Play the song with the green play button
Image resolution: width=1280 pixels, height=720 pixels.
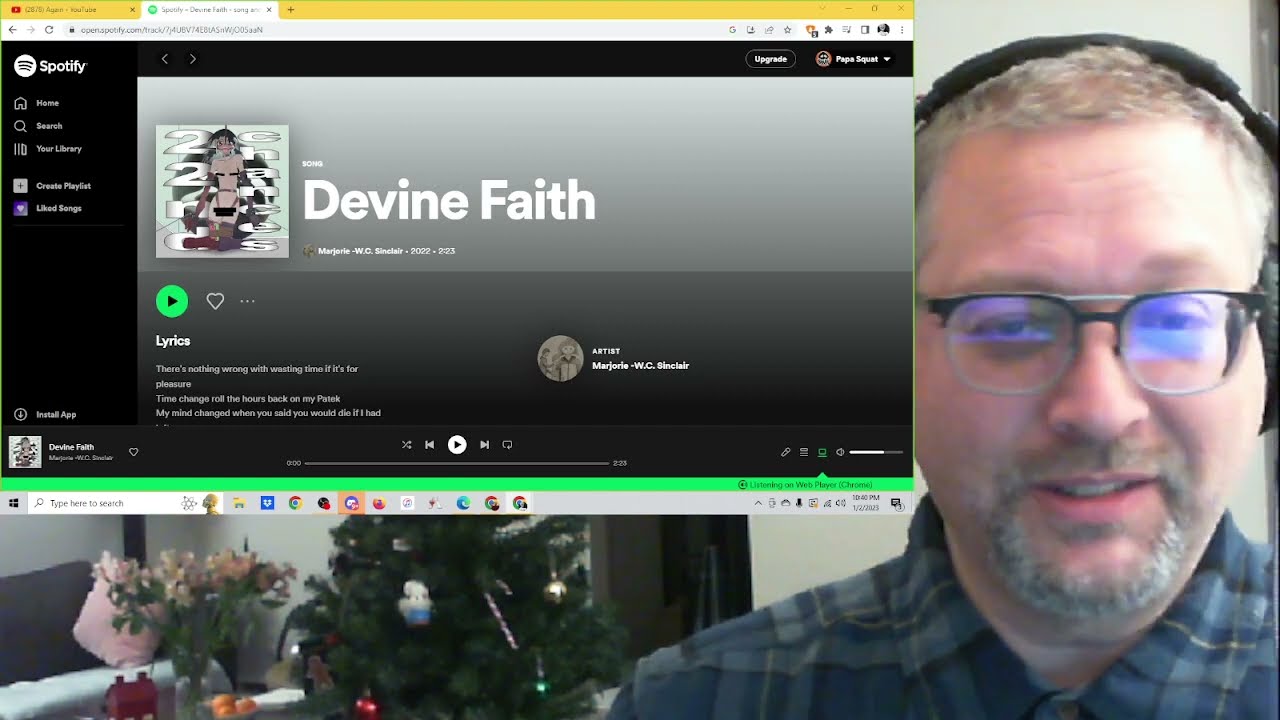coord(172,301)
